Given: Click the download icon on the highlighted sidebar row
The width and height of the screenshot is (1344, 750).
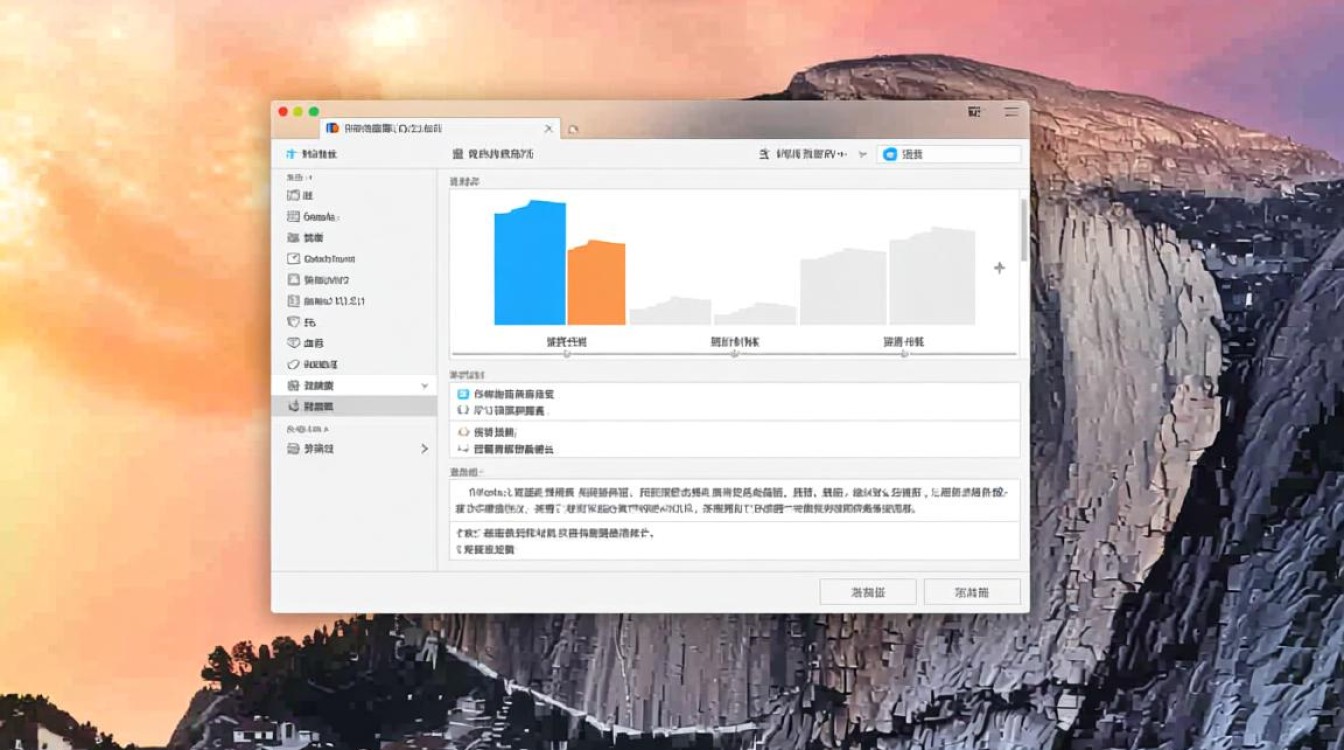Looking at the screenshot, I should [x=293, y=404].
